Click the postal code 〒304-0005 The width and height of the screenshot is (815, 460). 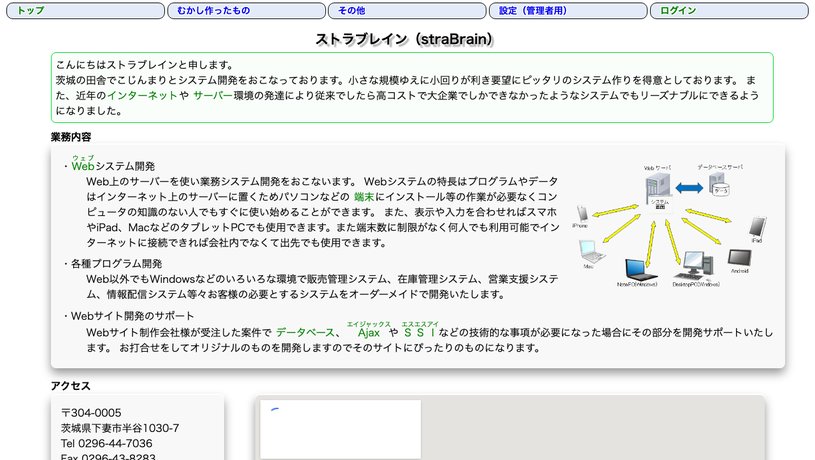[x=91, y=413]
